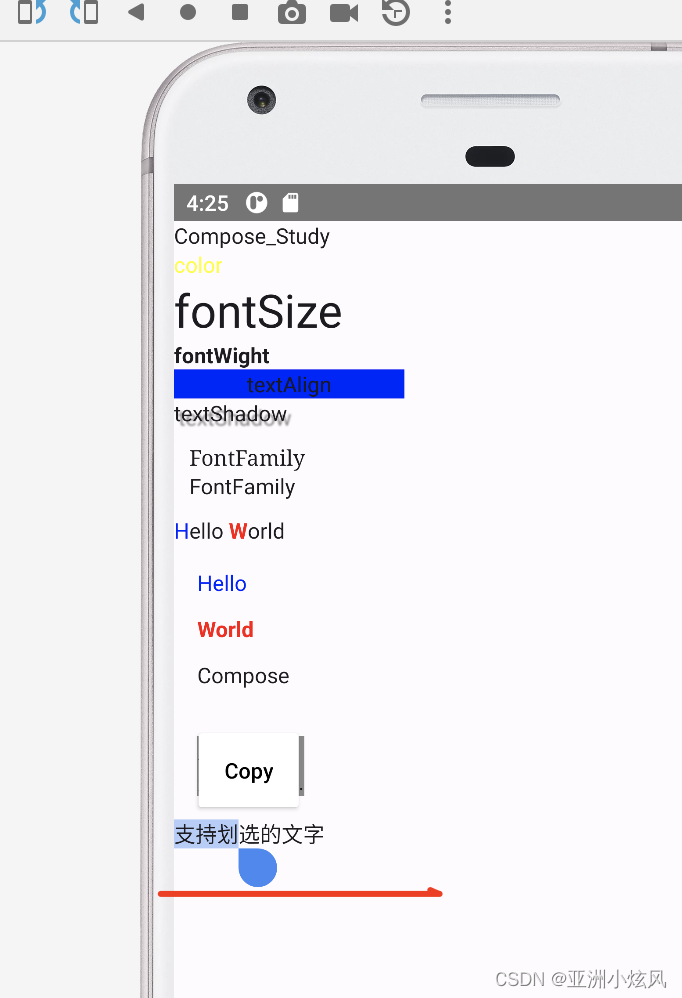Click the 'Compose_Study' title
This screenshot has height=998, width=682.
[252, 237]
